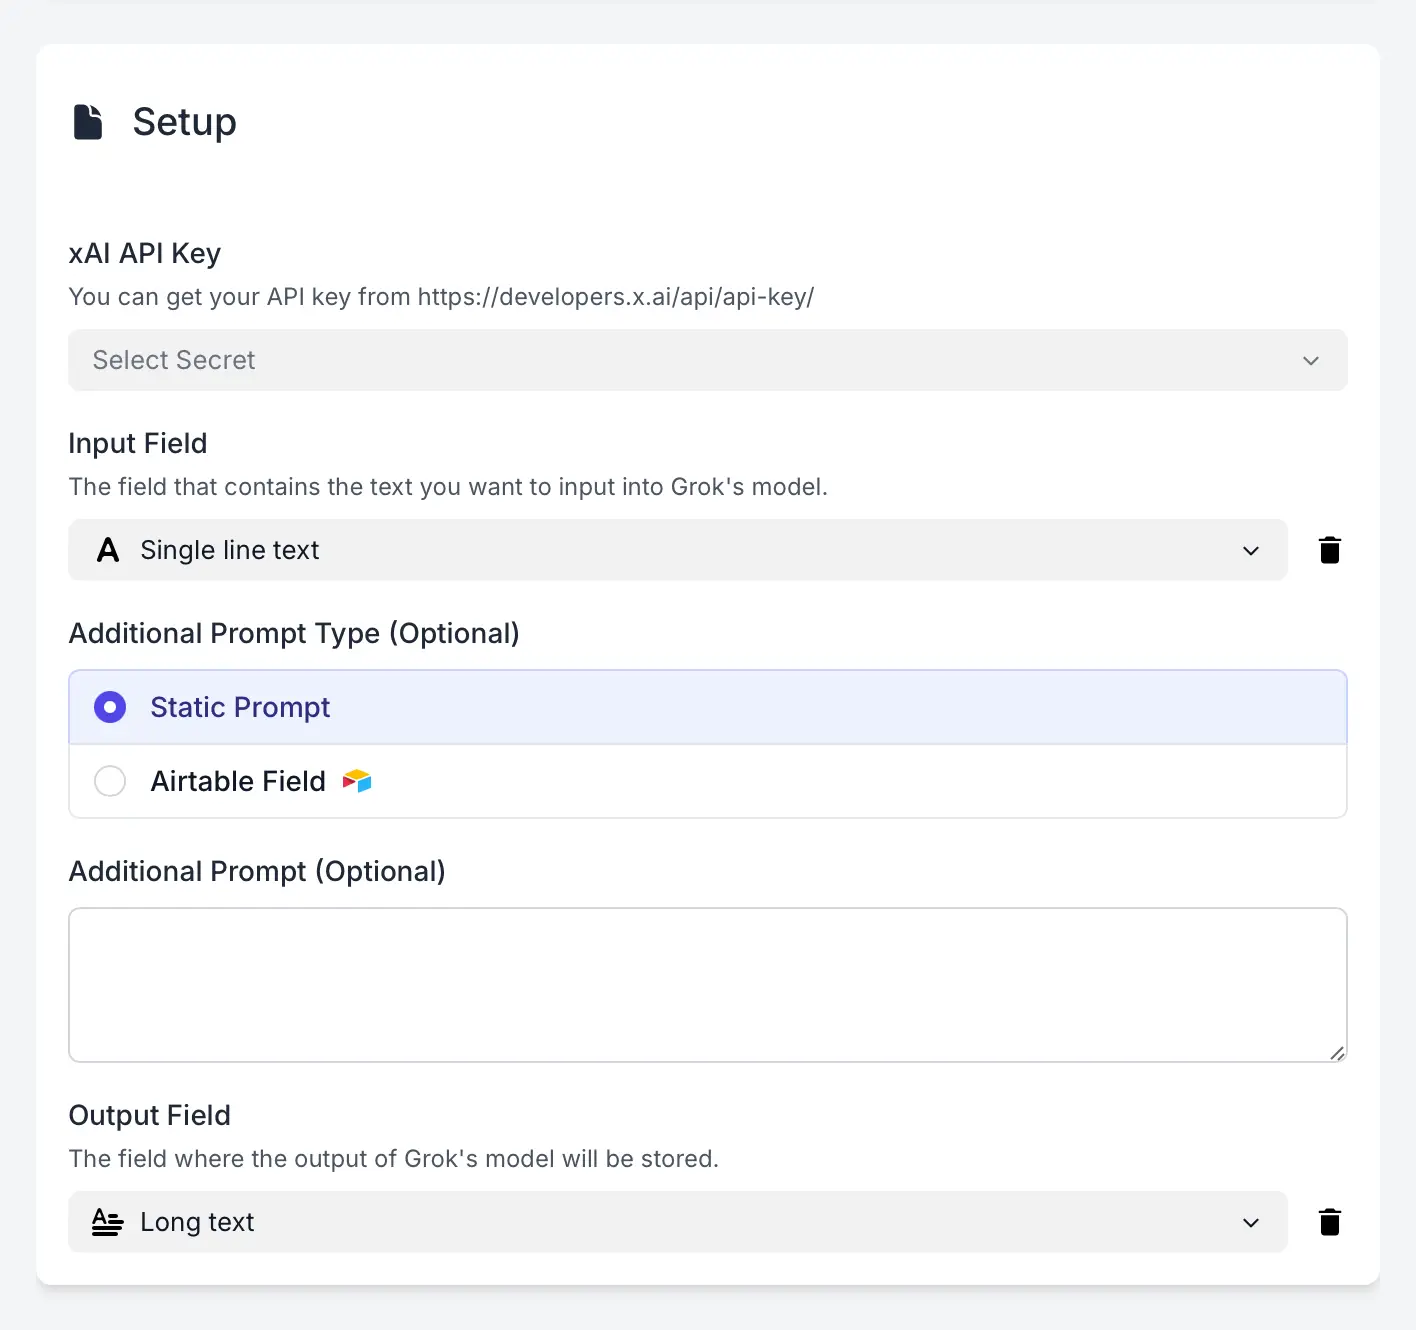Remove the Input Field using its trash icon
Screen dimensions: 1416x1330
[1329, 550]
